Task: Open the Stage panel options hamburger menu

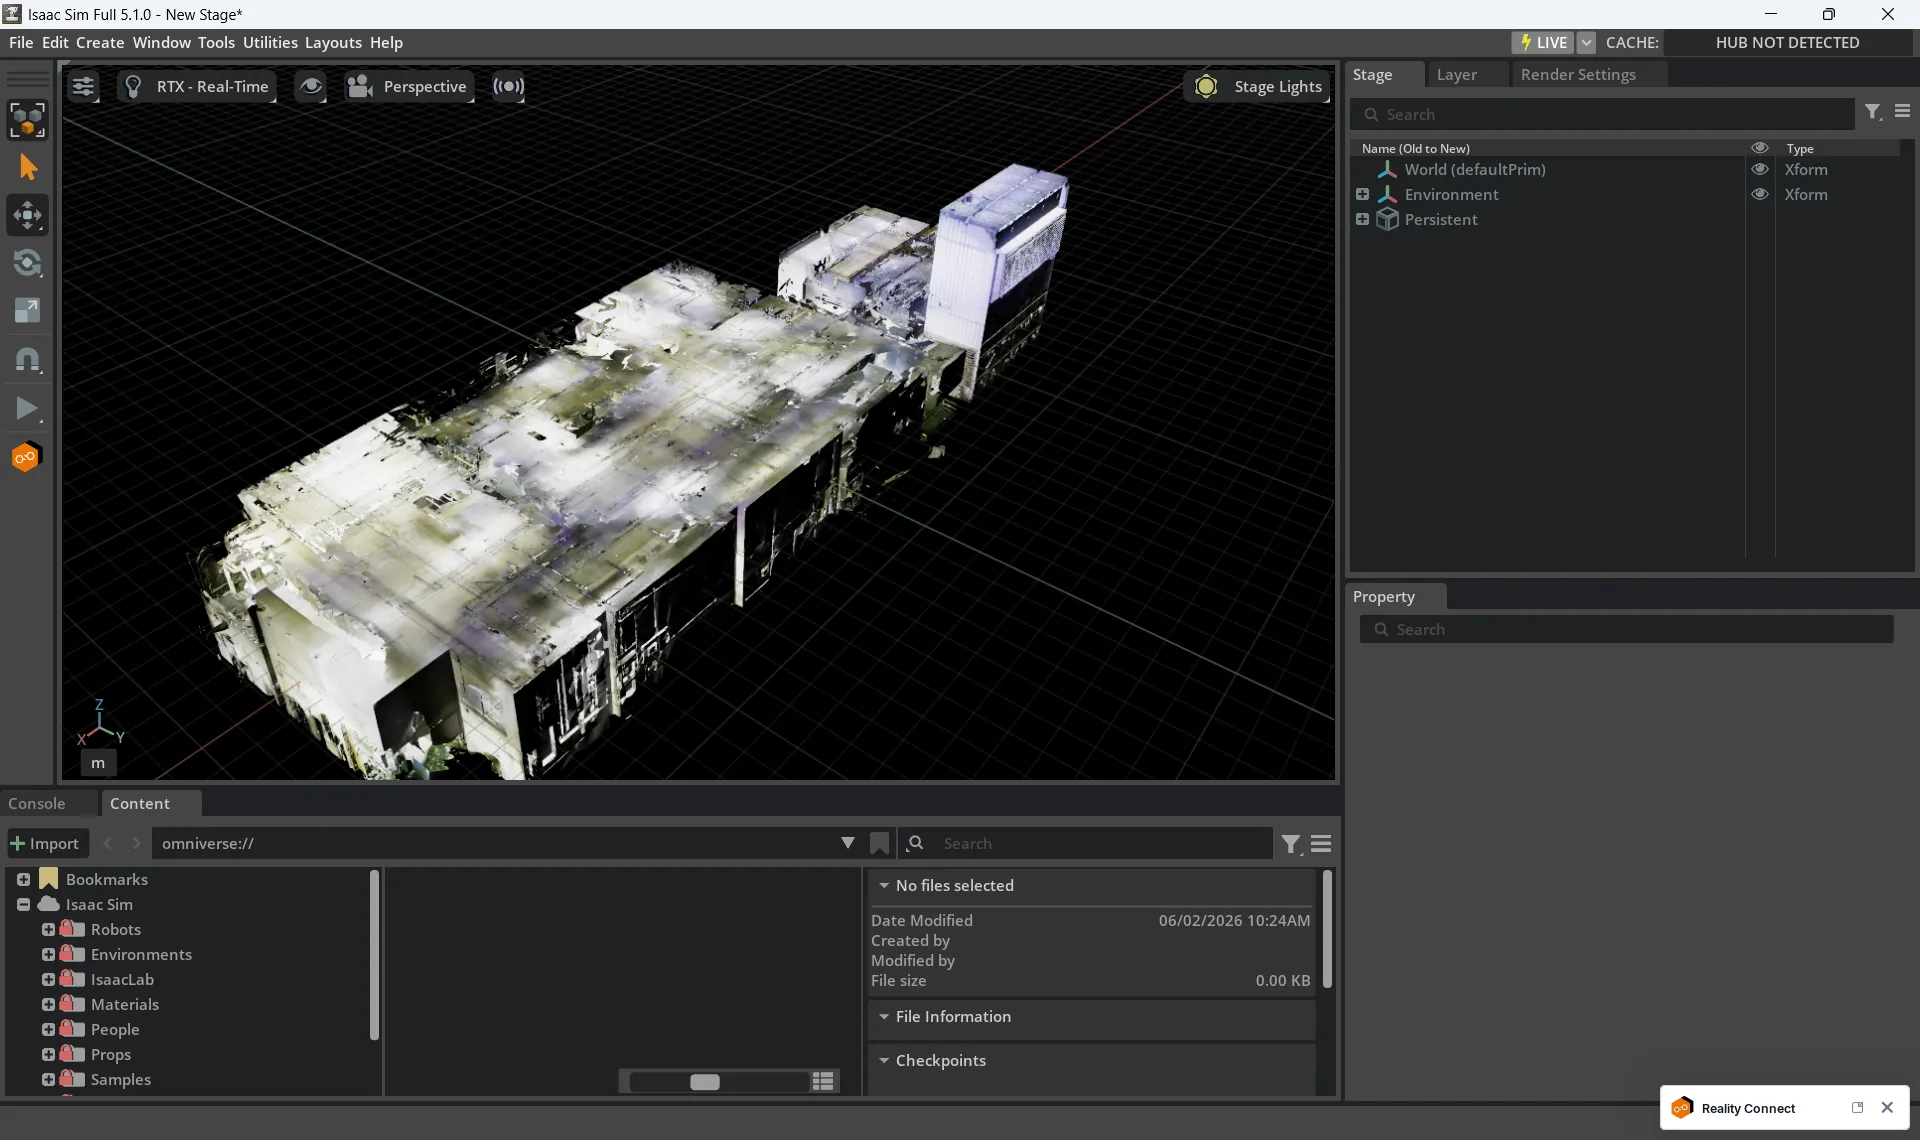Action: tap(1902, 112)
